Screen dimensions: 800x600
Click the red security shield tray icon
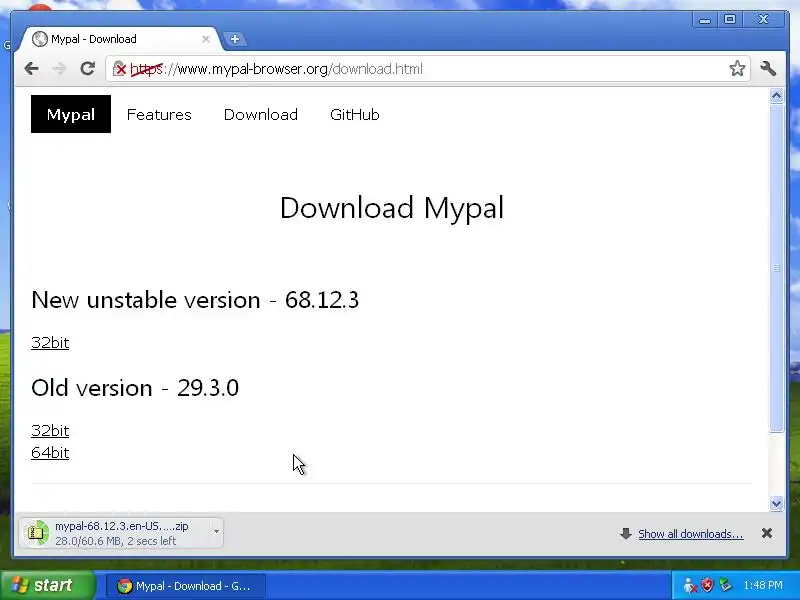(707, 585)
